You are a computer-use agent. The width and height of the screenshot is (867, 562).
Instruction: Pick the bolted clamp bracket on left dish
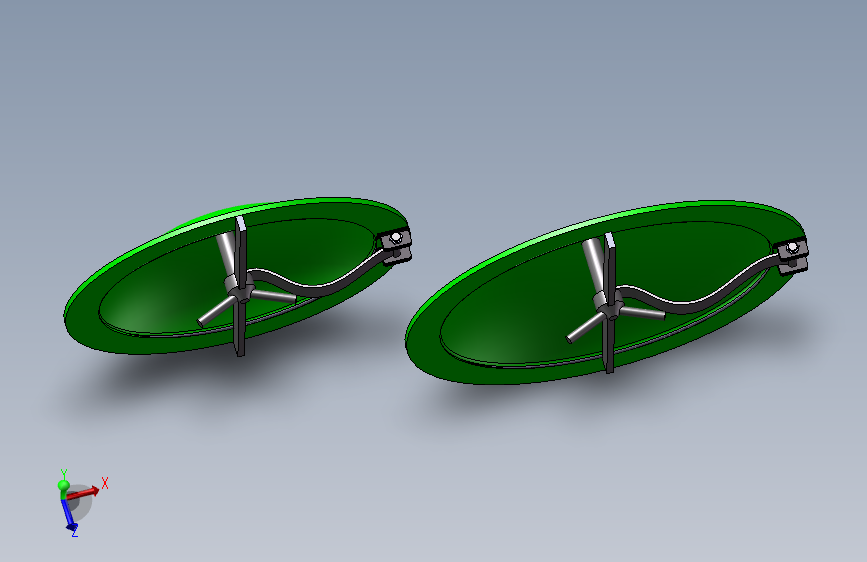(395, 246)
